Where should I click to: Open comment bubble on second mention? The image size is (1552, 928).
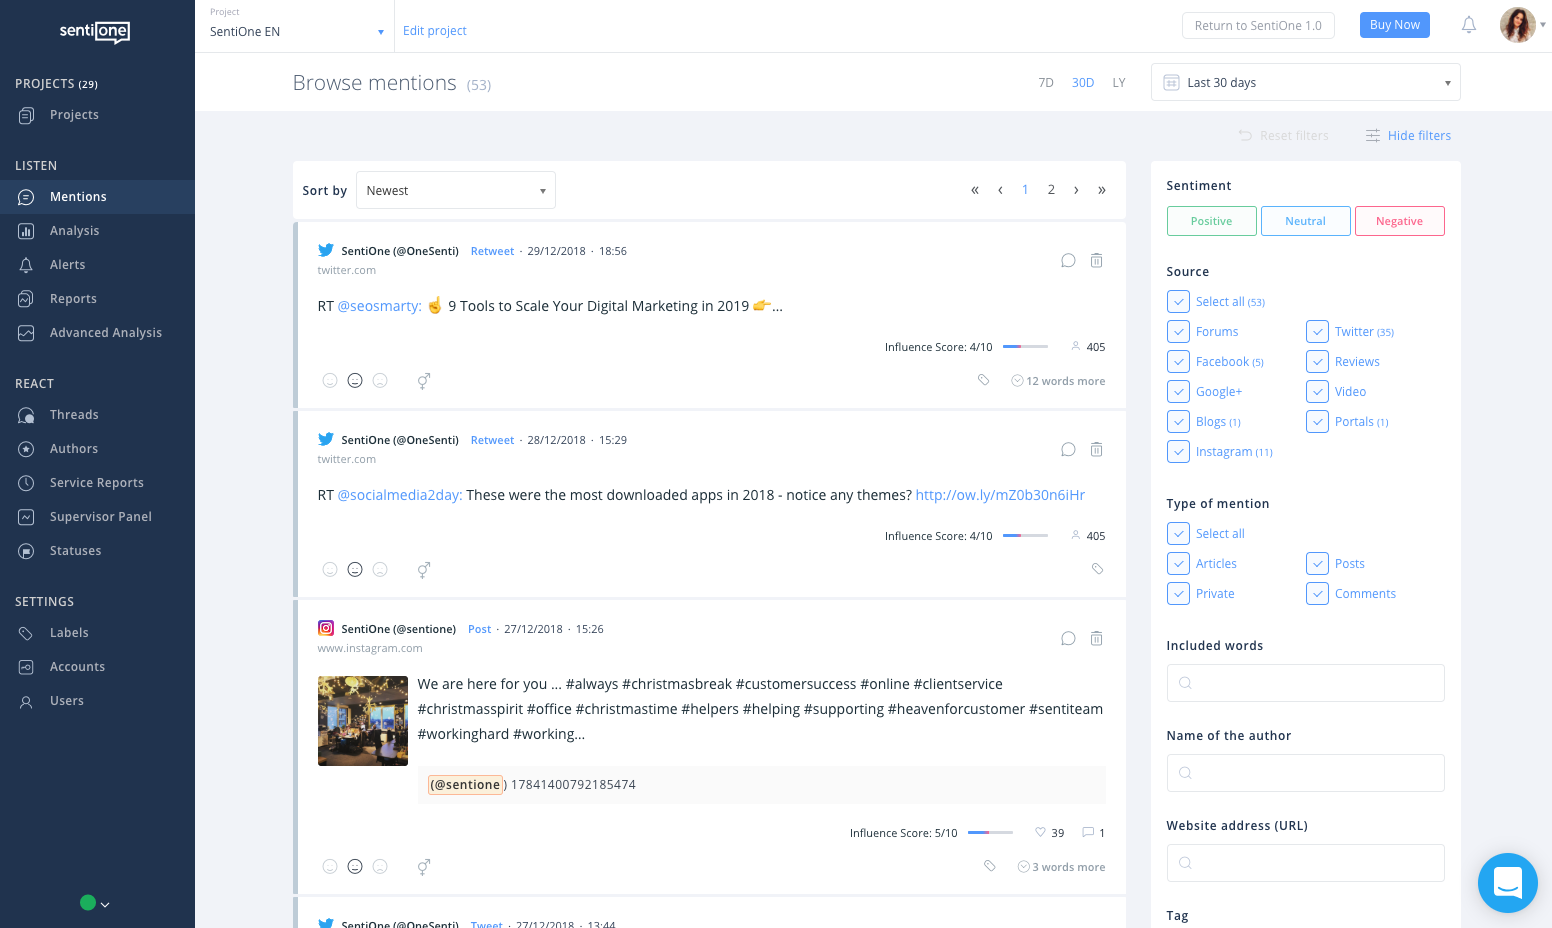1068,449
